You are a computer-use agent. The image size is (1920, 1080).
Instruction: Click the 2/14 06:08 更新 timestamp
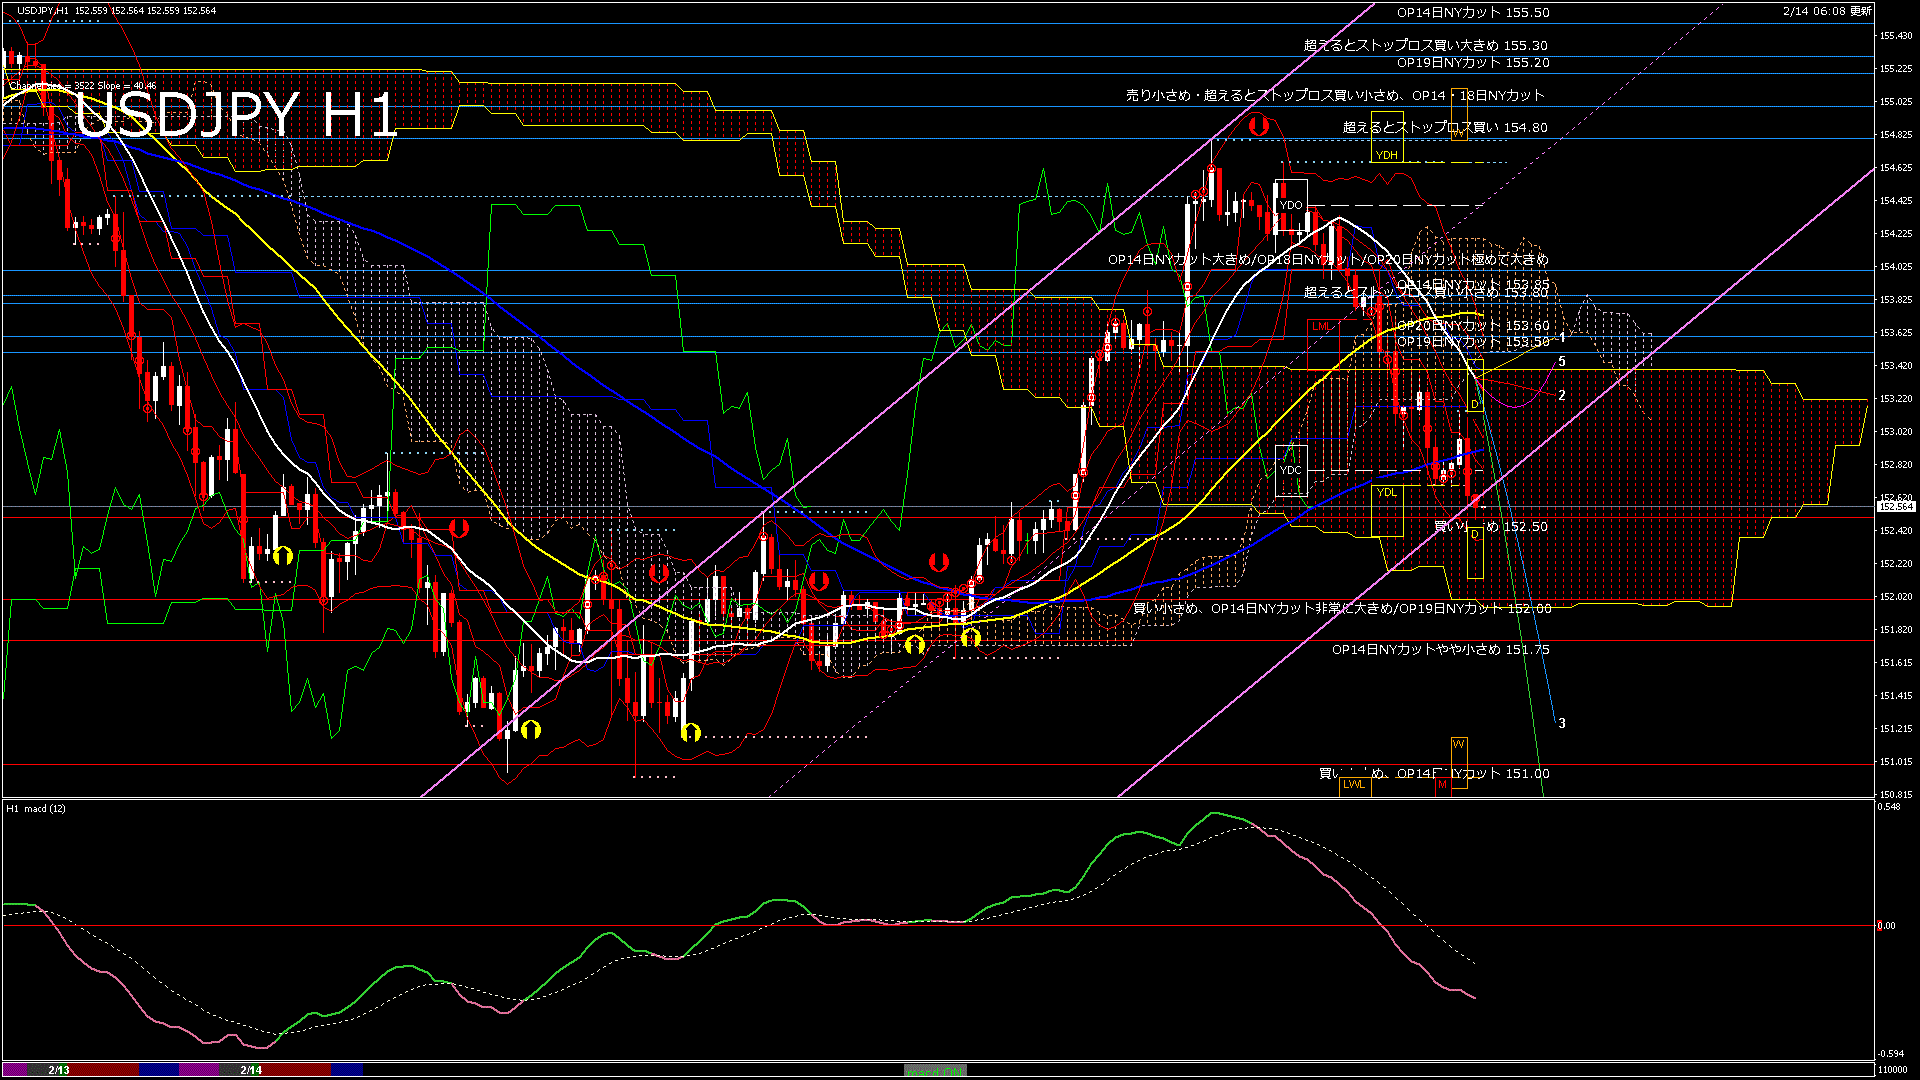click(1826, 11)
